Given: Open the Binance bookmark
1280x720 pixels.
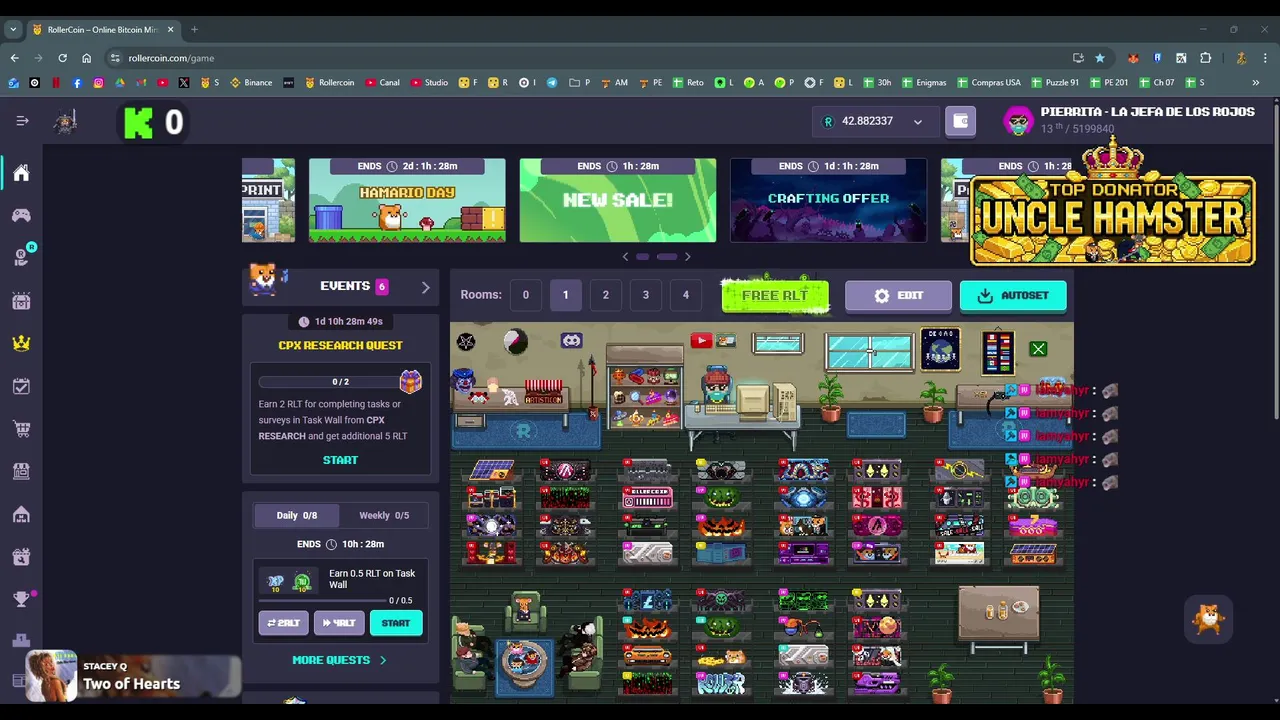Looking at the screenshot, I should 251,83.
